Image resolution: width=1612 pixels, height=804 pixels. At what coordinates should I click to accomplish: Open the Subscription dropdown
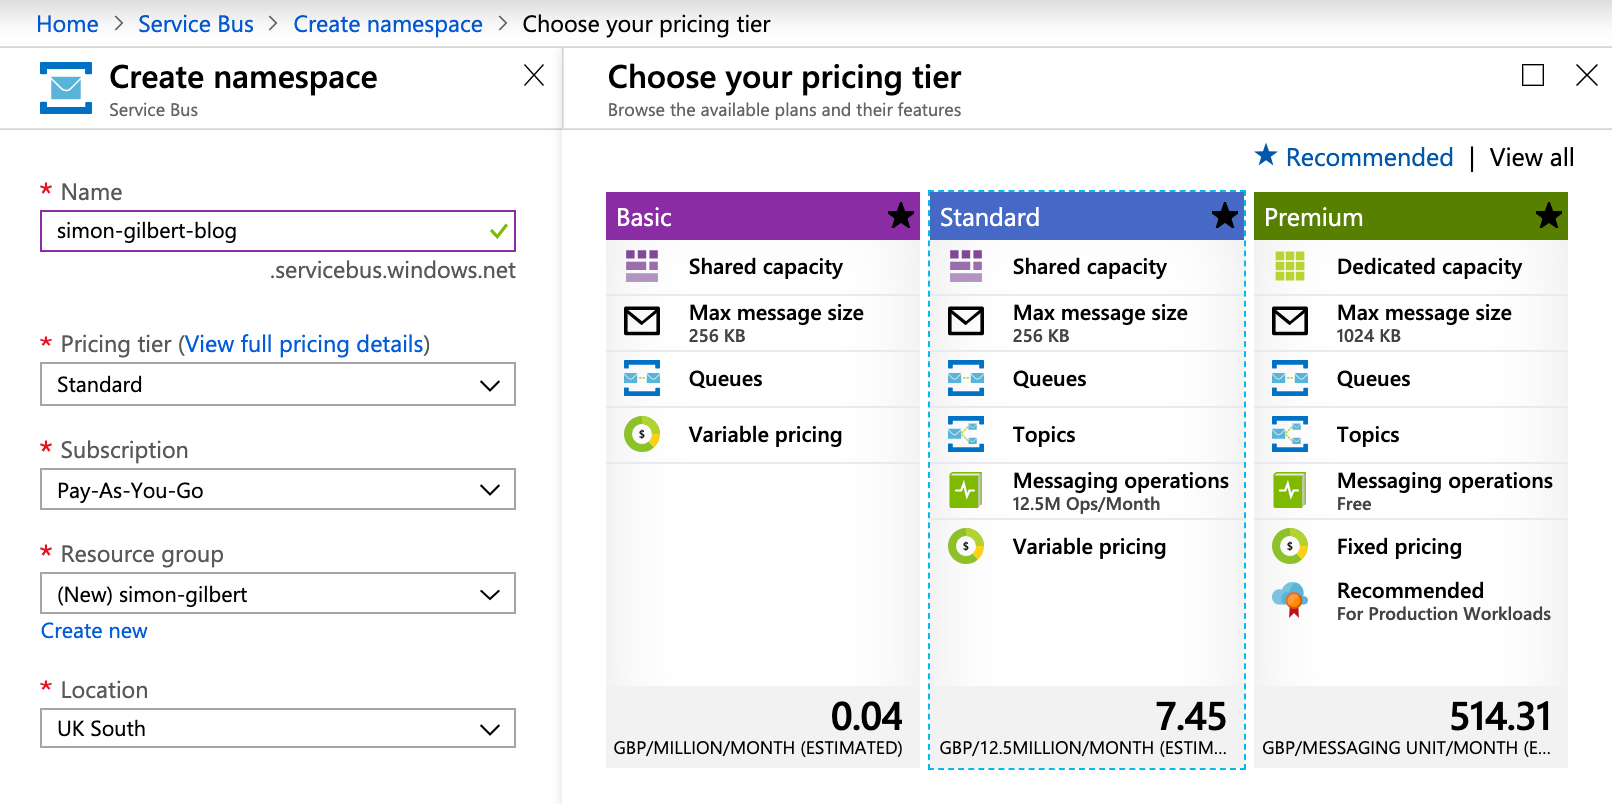click(278, 490)
